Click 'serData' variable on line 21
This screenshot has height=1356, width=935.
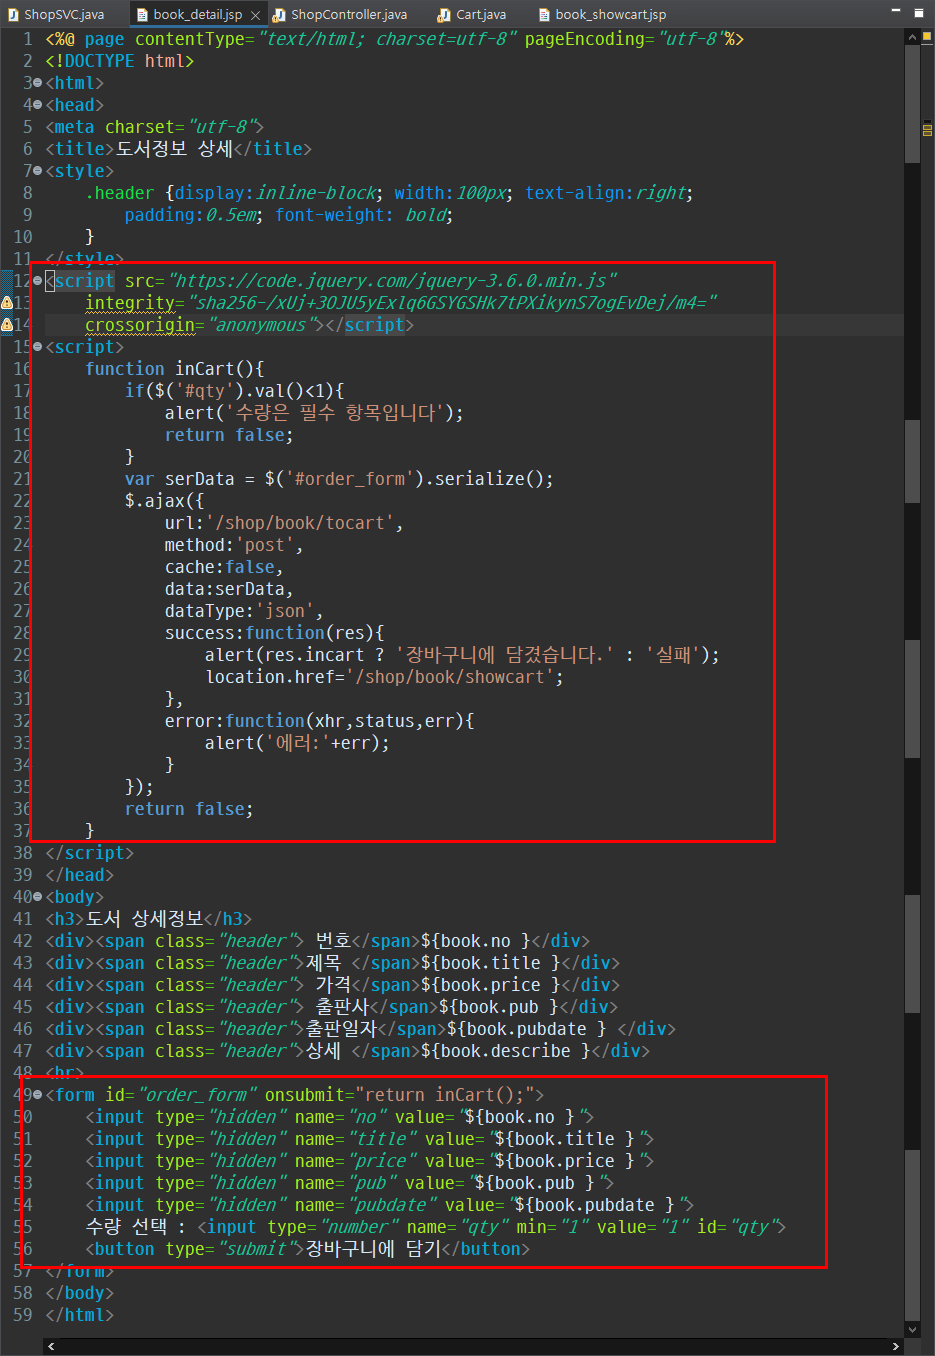200,479
